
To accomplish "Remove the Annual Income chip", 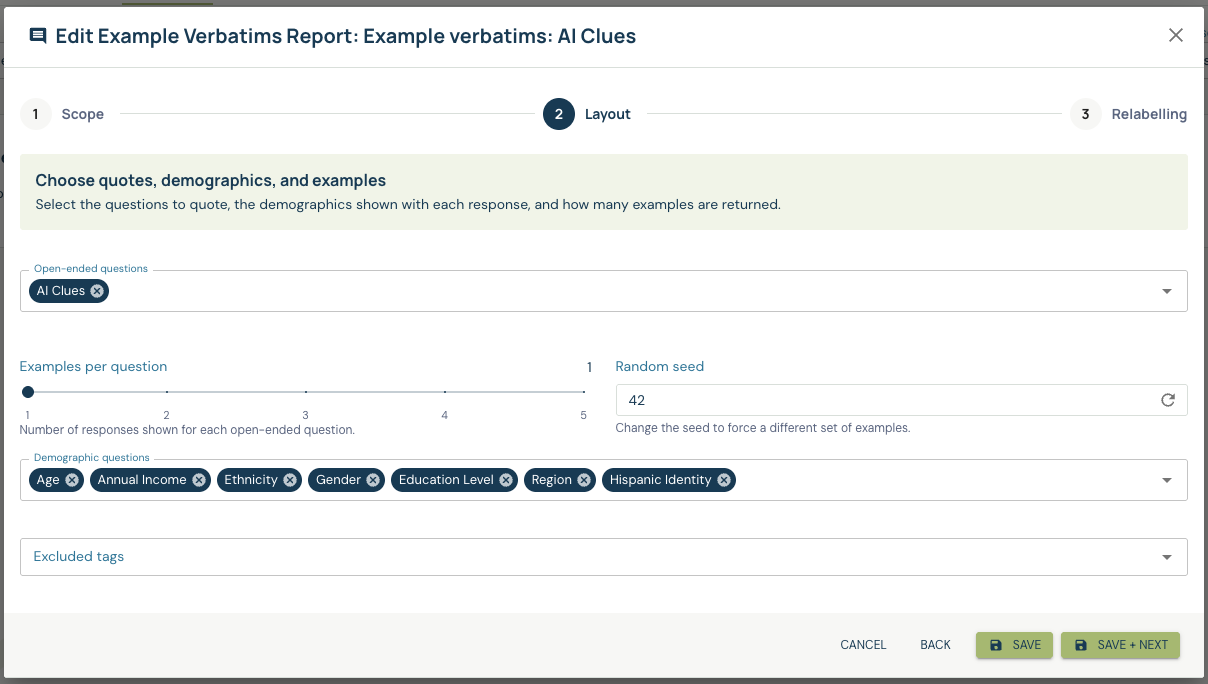I will coord(199,480).
